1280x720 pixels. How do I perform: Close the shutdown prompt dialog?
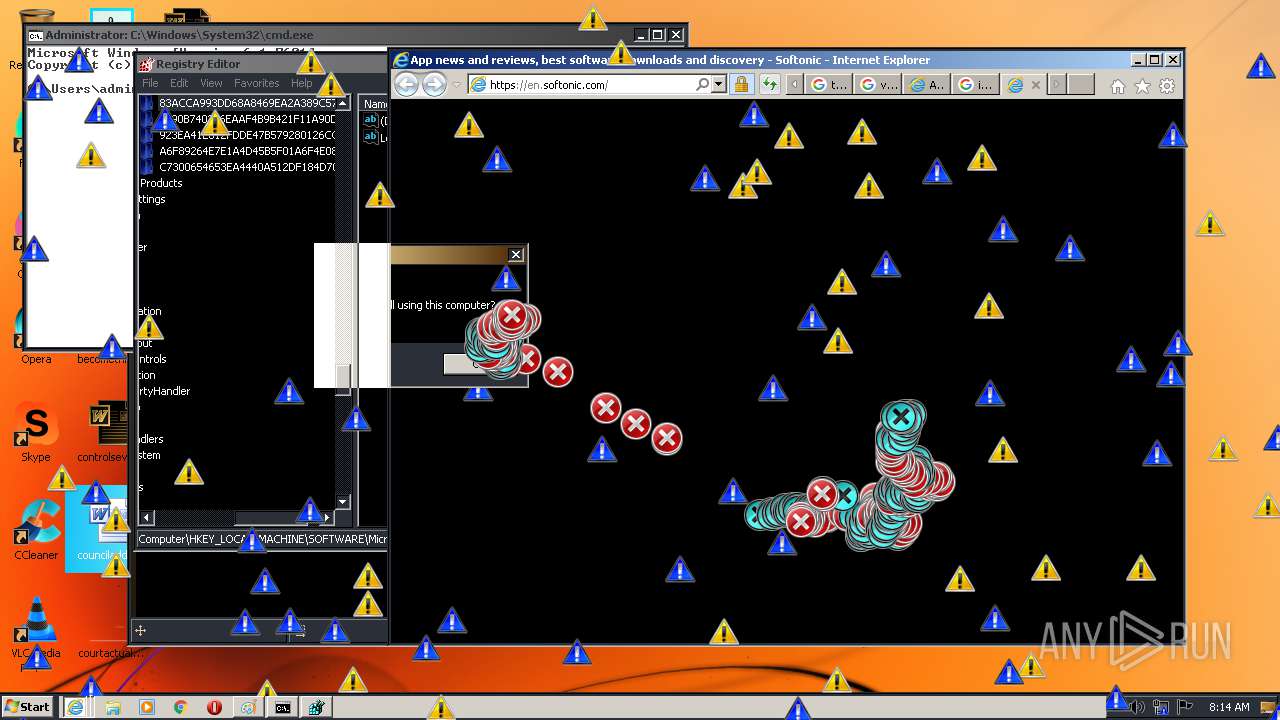click(516, 255)
